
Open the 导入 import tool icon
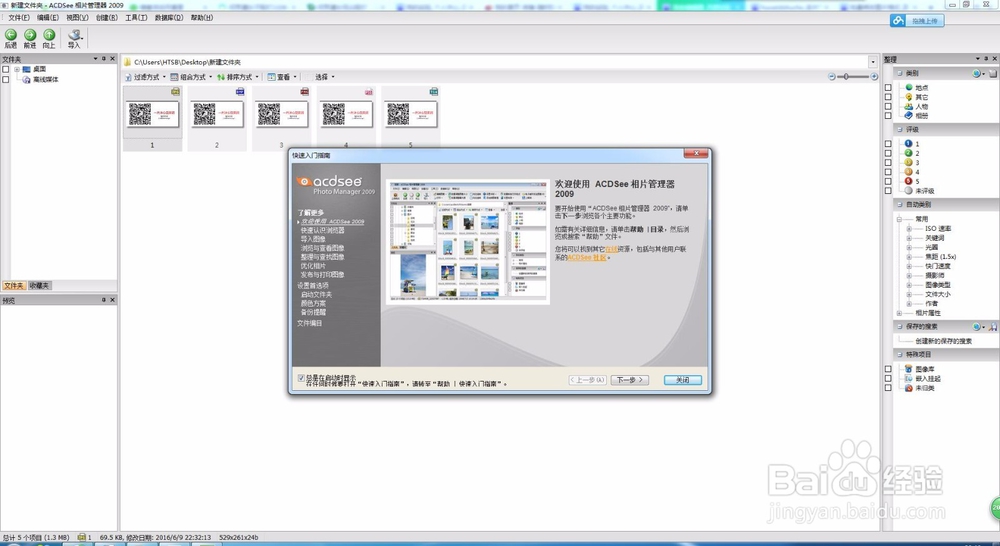[75, 35]
